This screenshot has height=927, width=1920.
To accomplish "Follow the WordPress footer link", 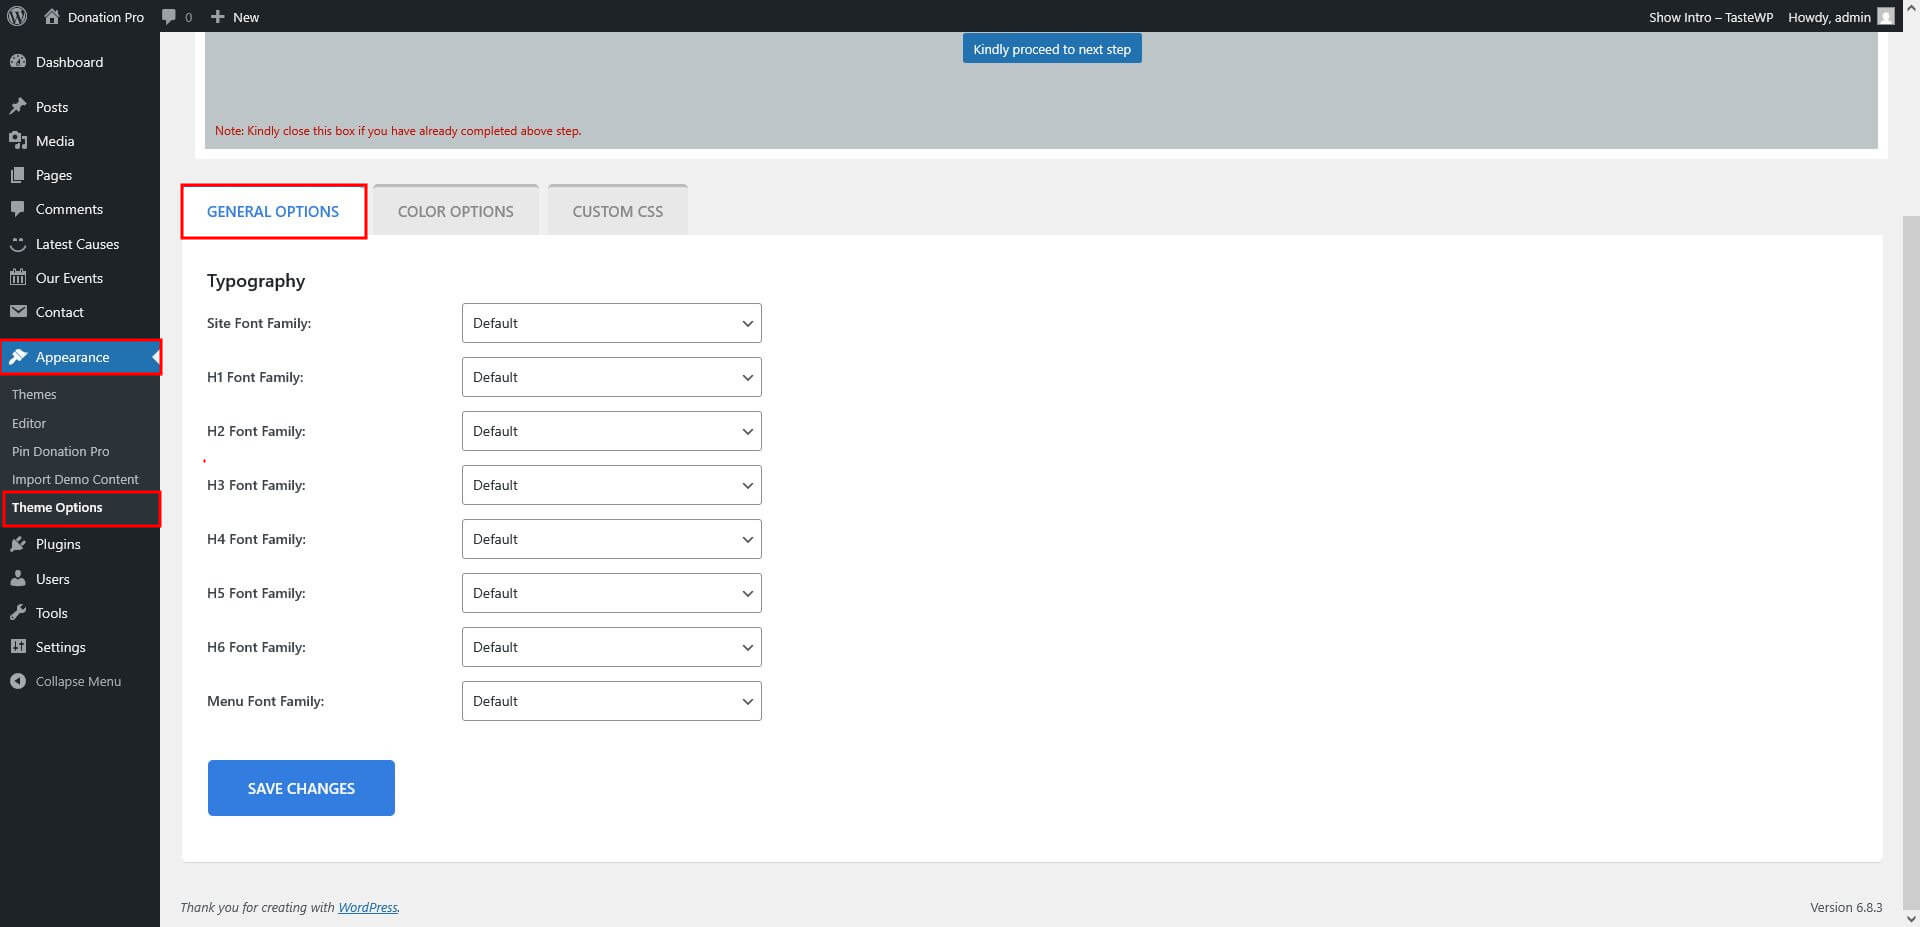I will point(367,908).
